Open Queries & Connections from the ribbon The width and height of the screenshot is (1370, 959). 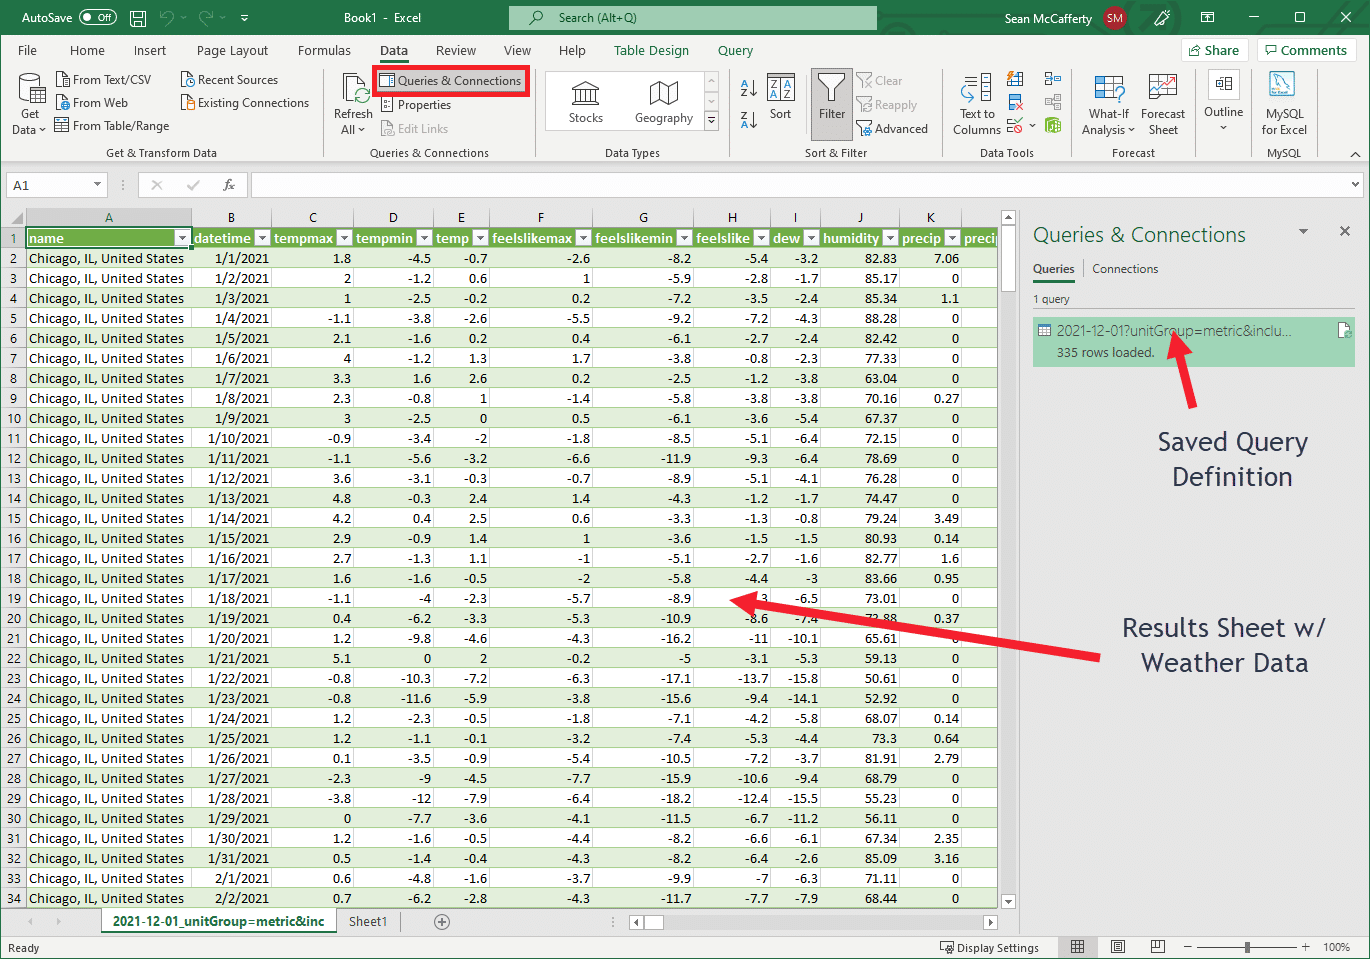pyautogui.click(x=450, y=80)
